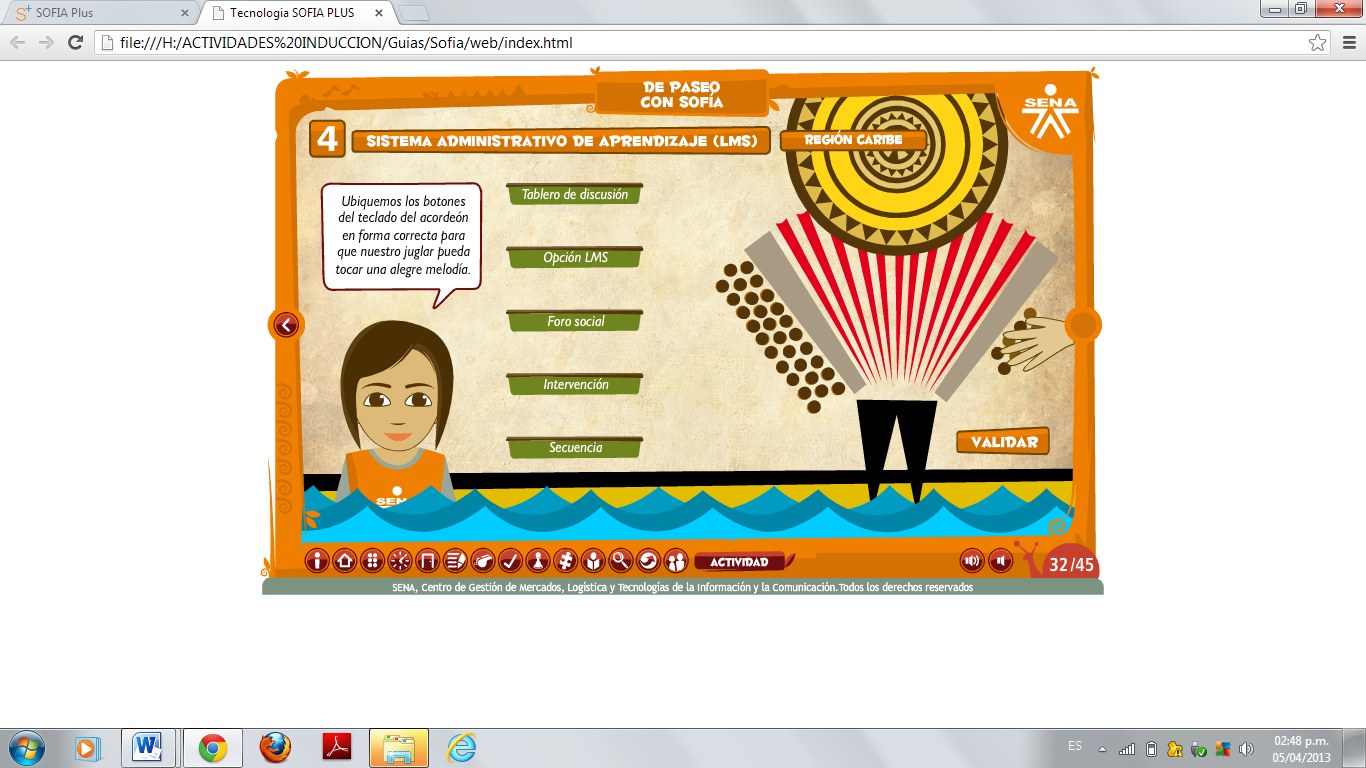Click the reader with book icon
The image size is (1366, 768).
pos(593,561)
